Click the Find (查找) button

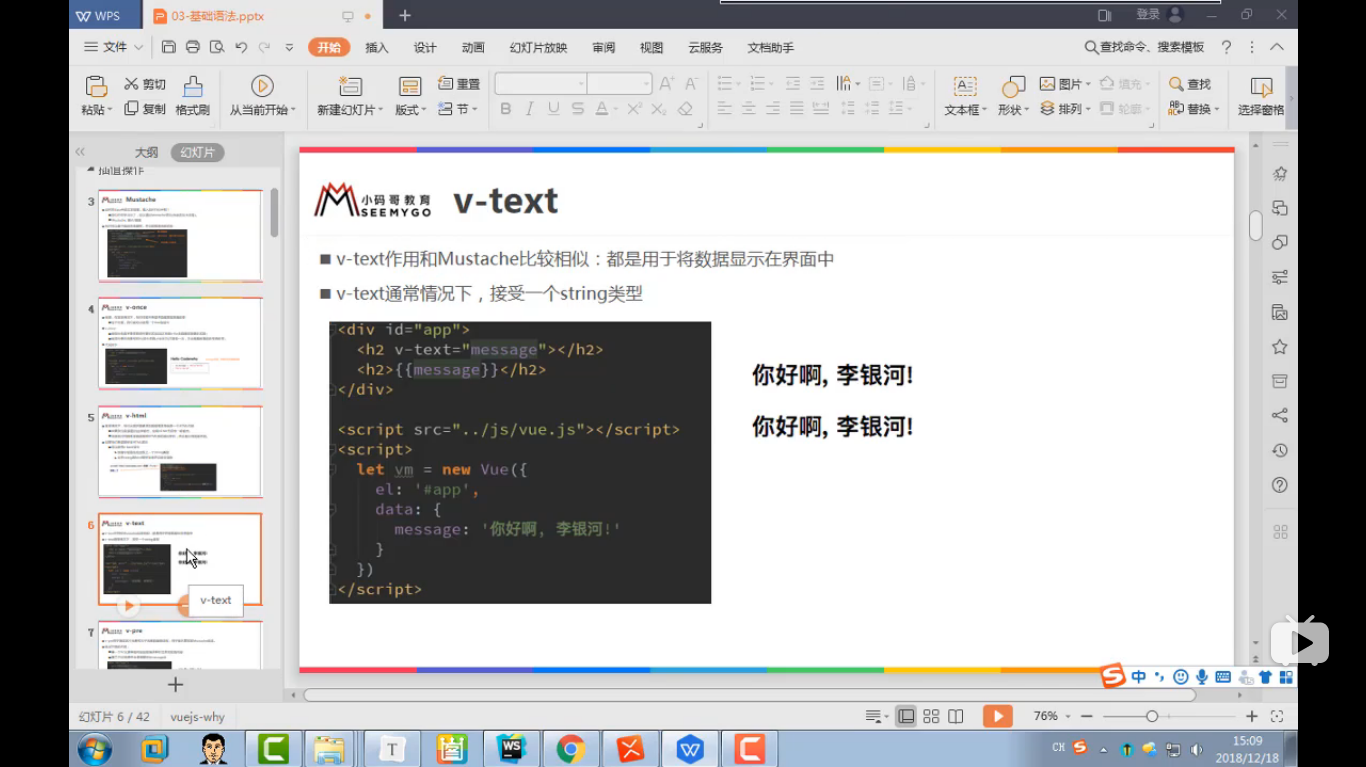(x=1190, y=84)
